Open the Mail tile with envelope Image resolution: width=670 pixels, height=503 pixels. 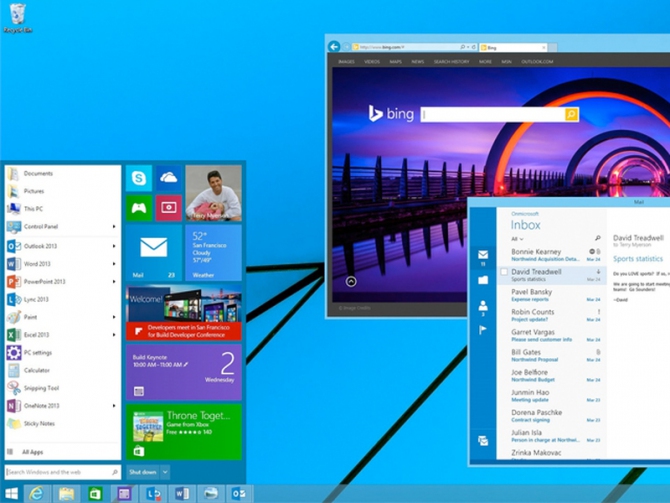click(x=154, y=253)
